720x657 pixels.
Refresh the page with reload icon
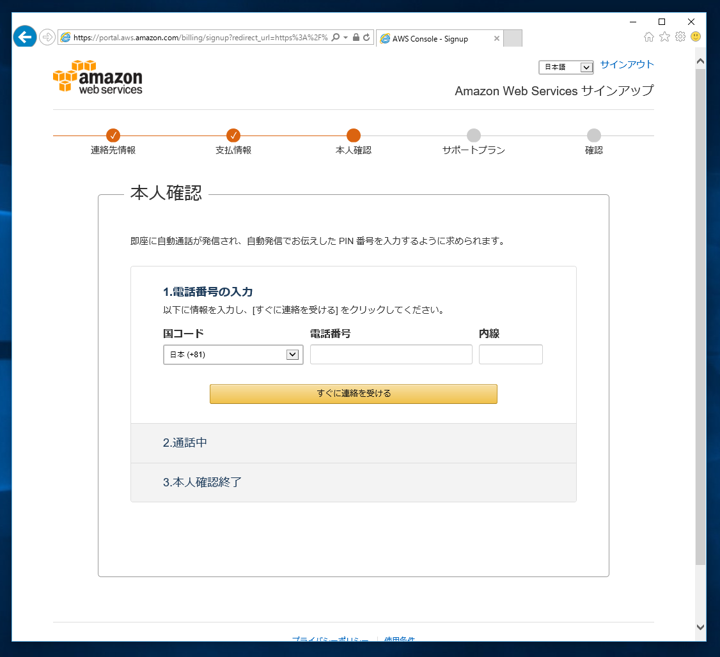[366, 37]
